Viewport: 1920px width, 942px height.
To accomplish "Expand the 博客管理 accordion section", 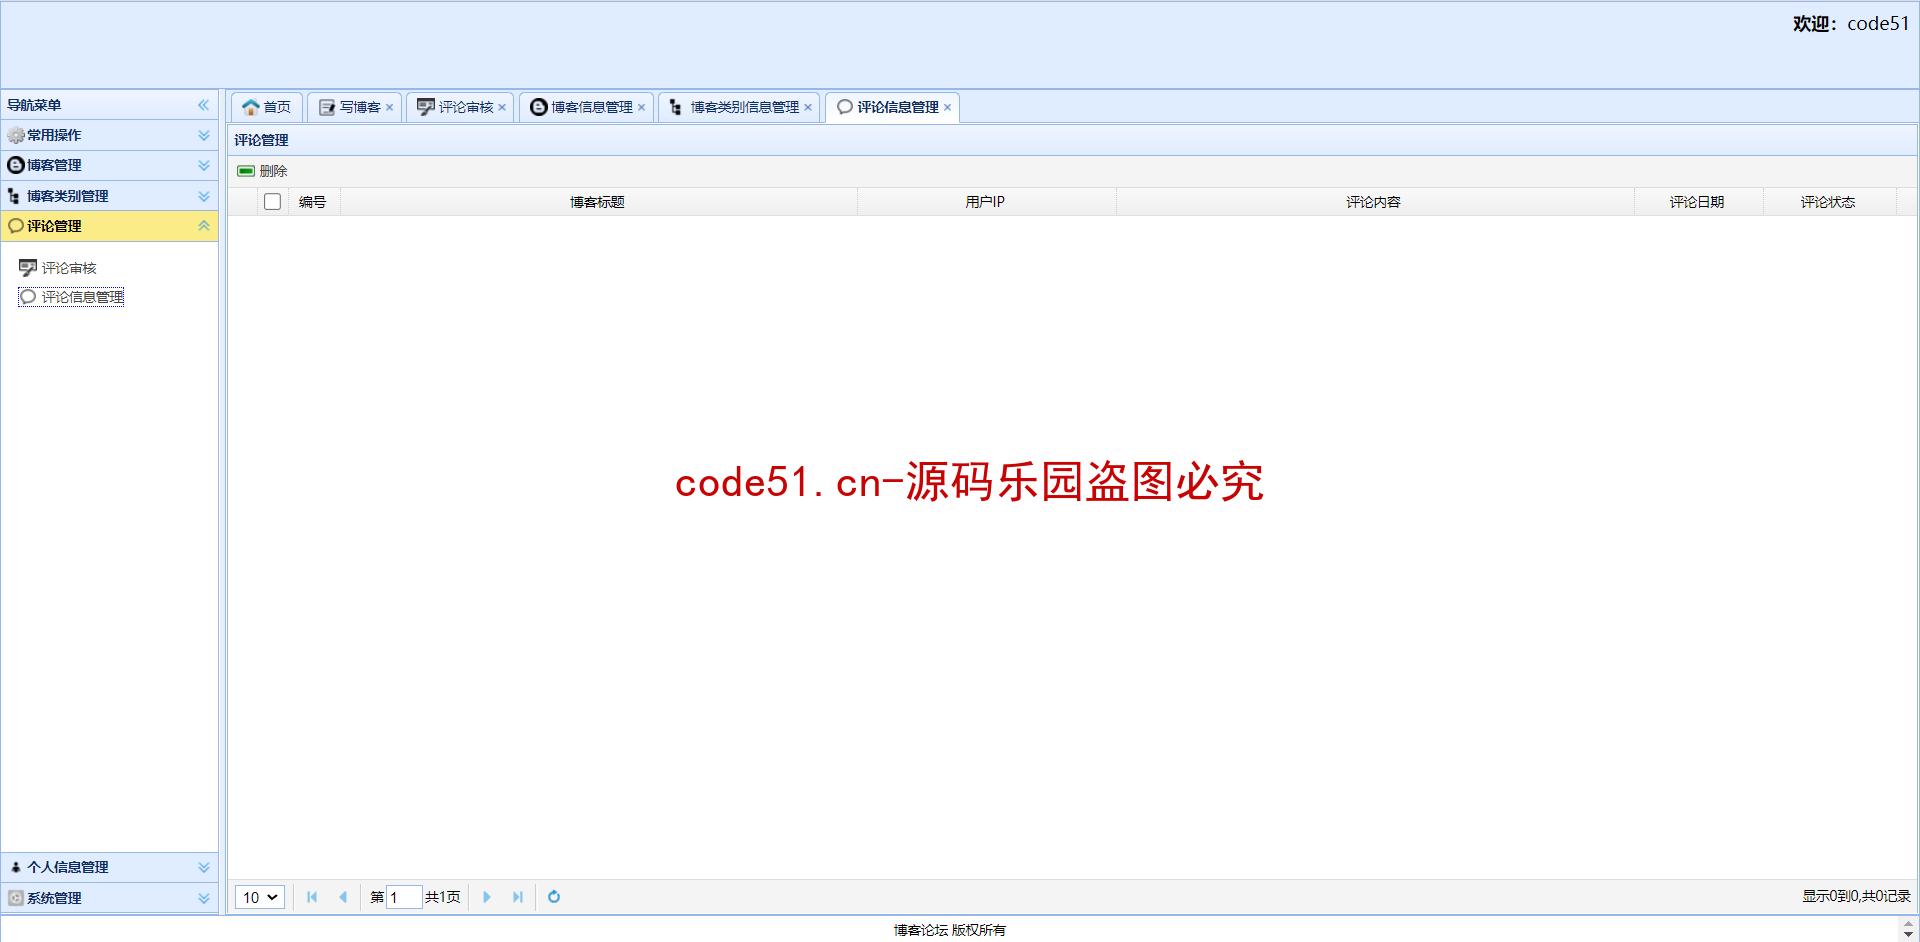I will click(204, 165).
